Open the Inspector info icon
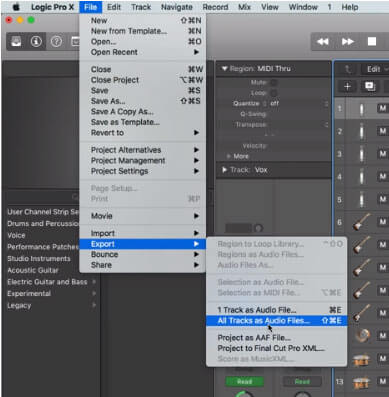The image size is (389, 397). coord(36,41)
